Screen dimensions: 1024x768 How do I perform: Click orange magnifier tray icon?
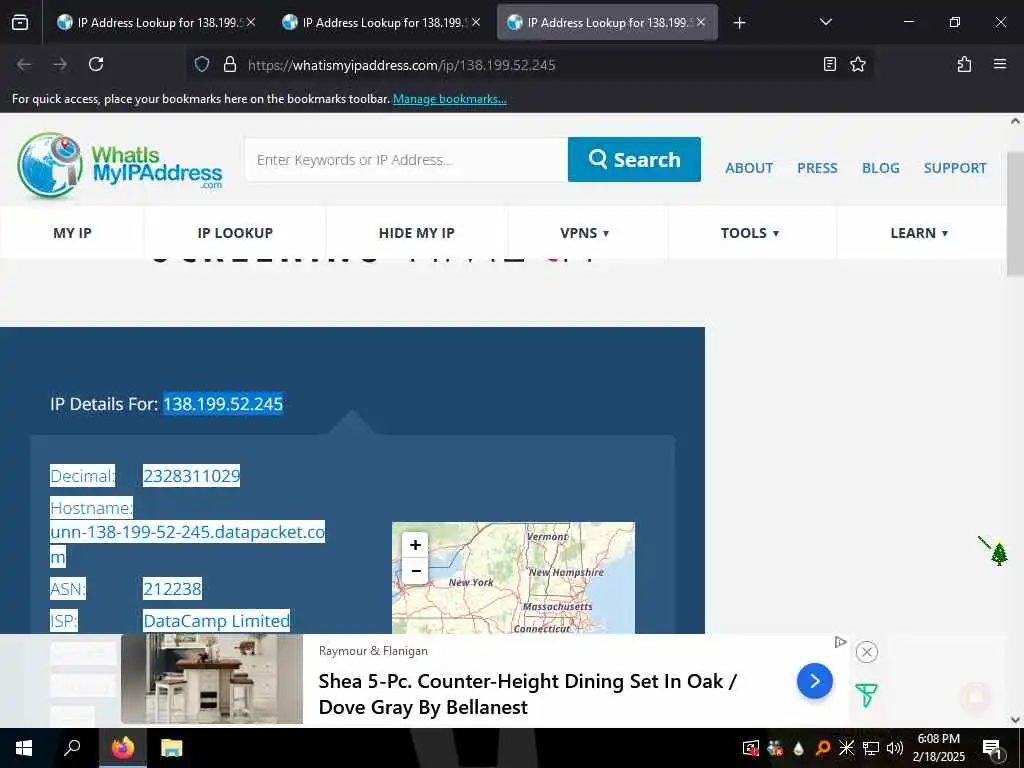click(823, 748)
